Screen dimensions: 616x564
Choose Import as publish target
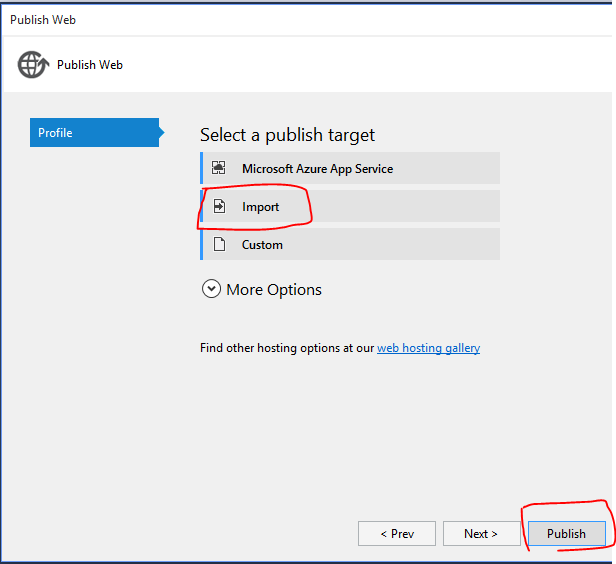[261, 207]
